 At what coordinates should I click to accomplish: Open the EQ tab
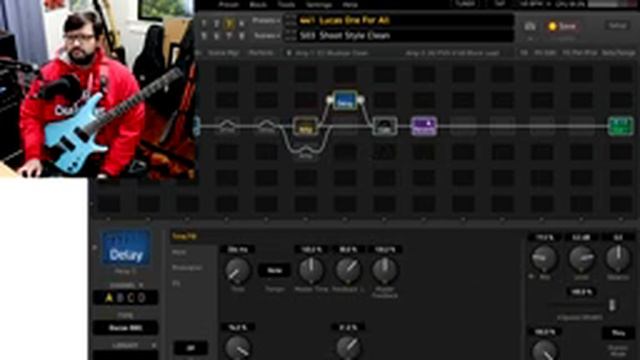(x=176, y=283)
